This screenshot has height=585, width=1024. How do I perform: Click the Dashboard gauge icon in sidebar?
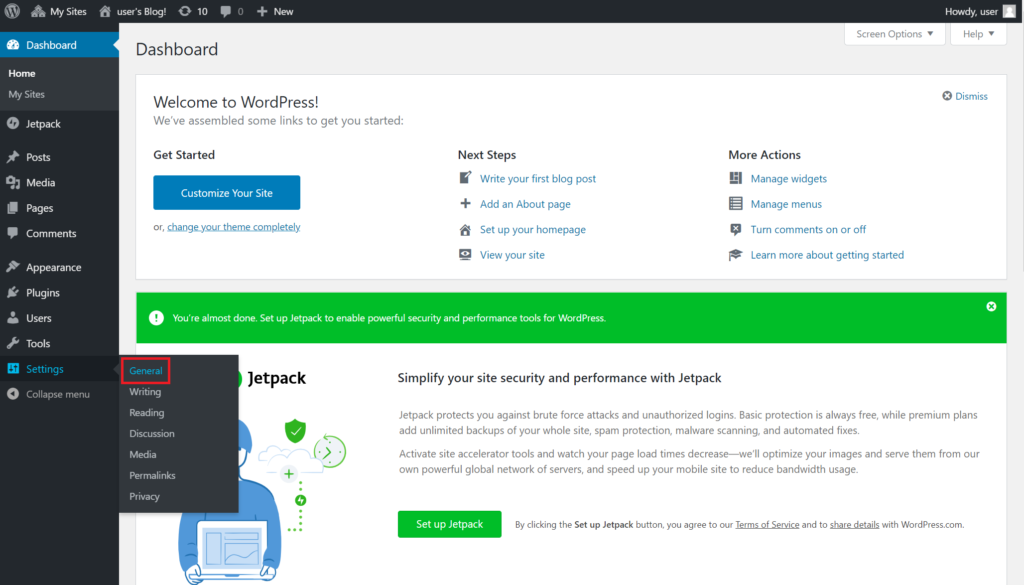click(x=13, y=44)
